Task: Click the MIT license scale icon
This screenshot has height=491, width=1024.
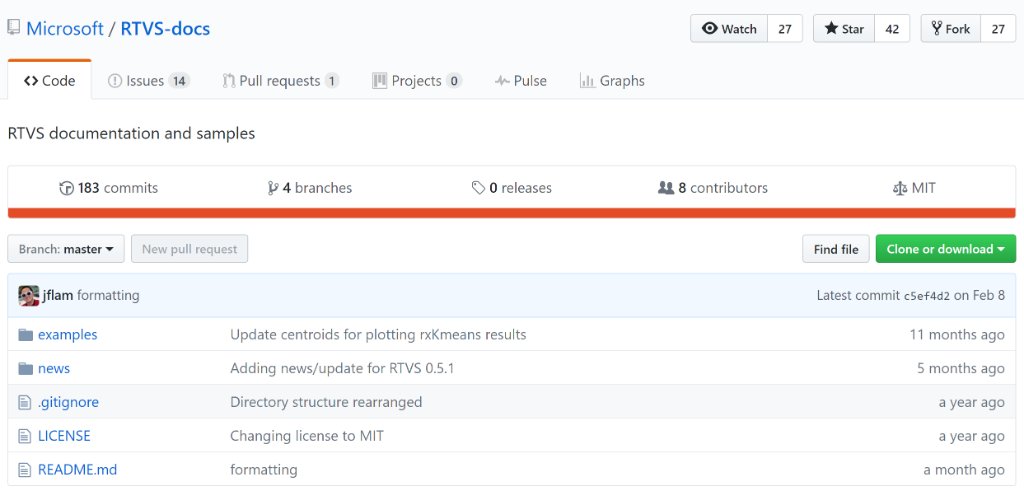Action: [900, 189]
